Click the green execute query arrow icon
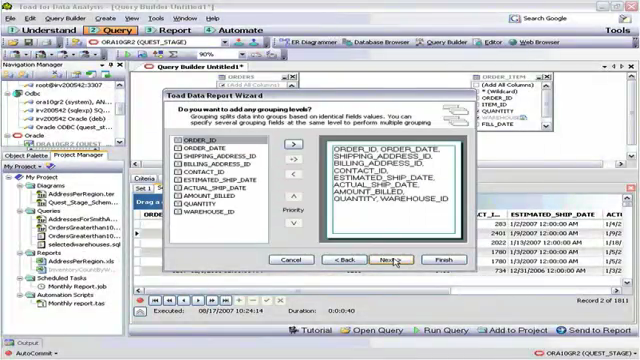Viewport: 640px width, 360px height. point(128,54)
